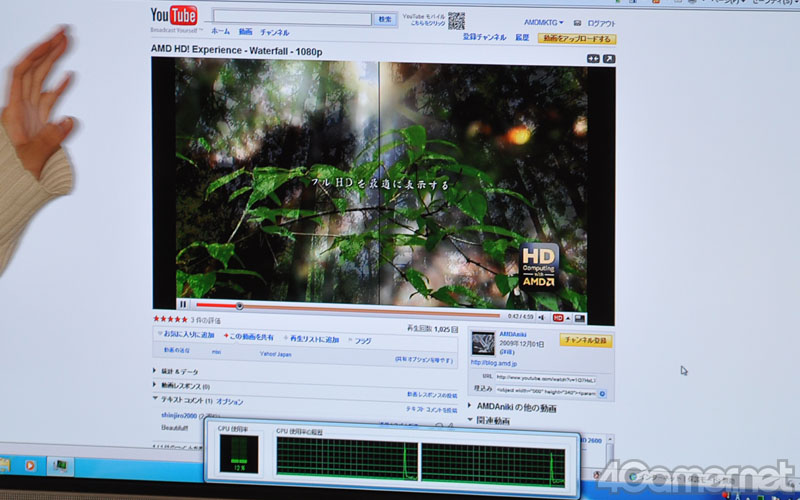The height and width of the screenshot is (500, 800).
Task: Expand the 動画レスポンス section
Action: tap(182, 386)
